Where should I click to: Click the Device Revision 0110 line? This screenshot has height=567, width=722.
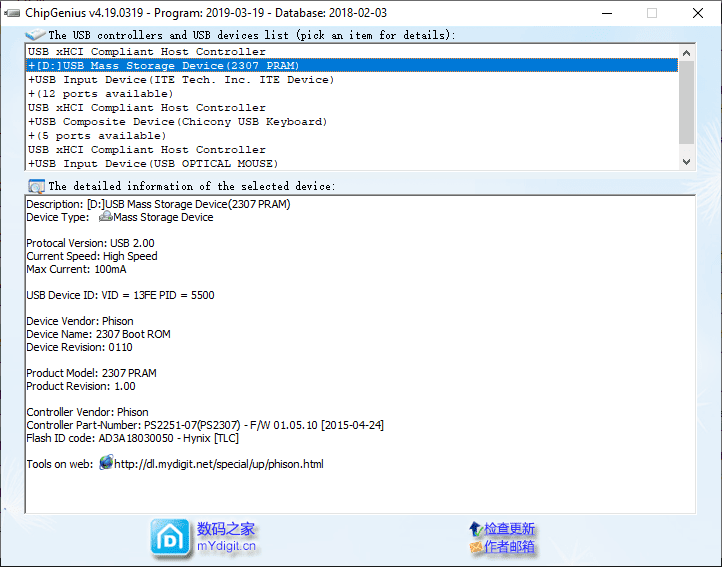coord(79,347)
